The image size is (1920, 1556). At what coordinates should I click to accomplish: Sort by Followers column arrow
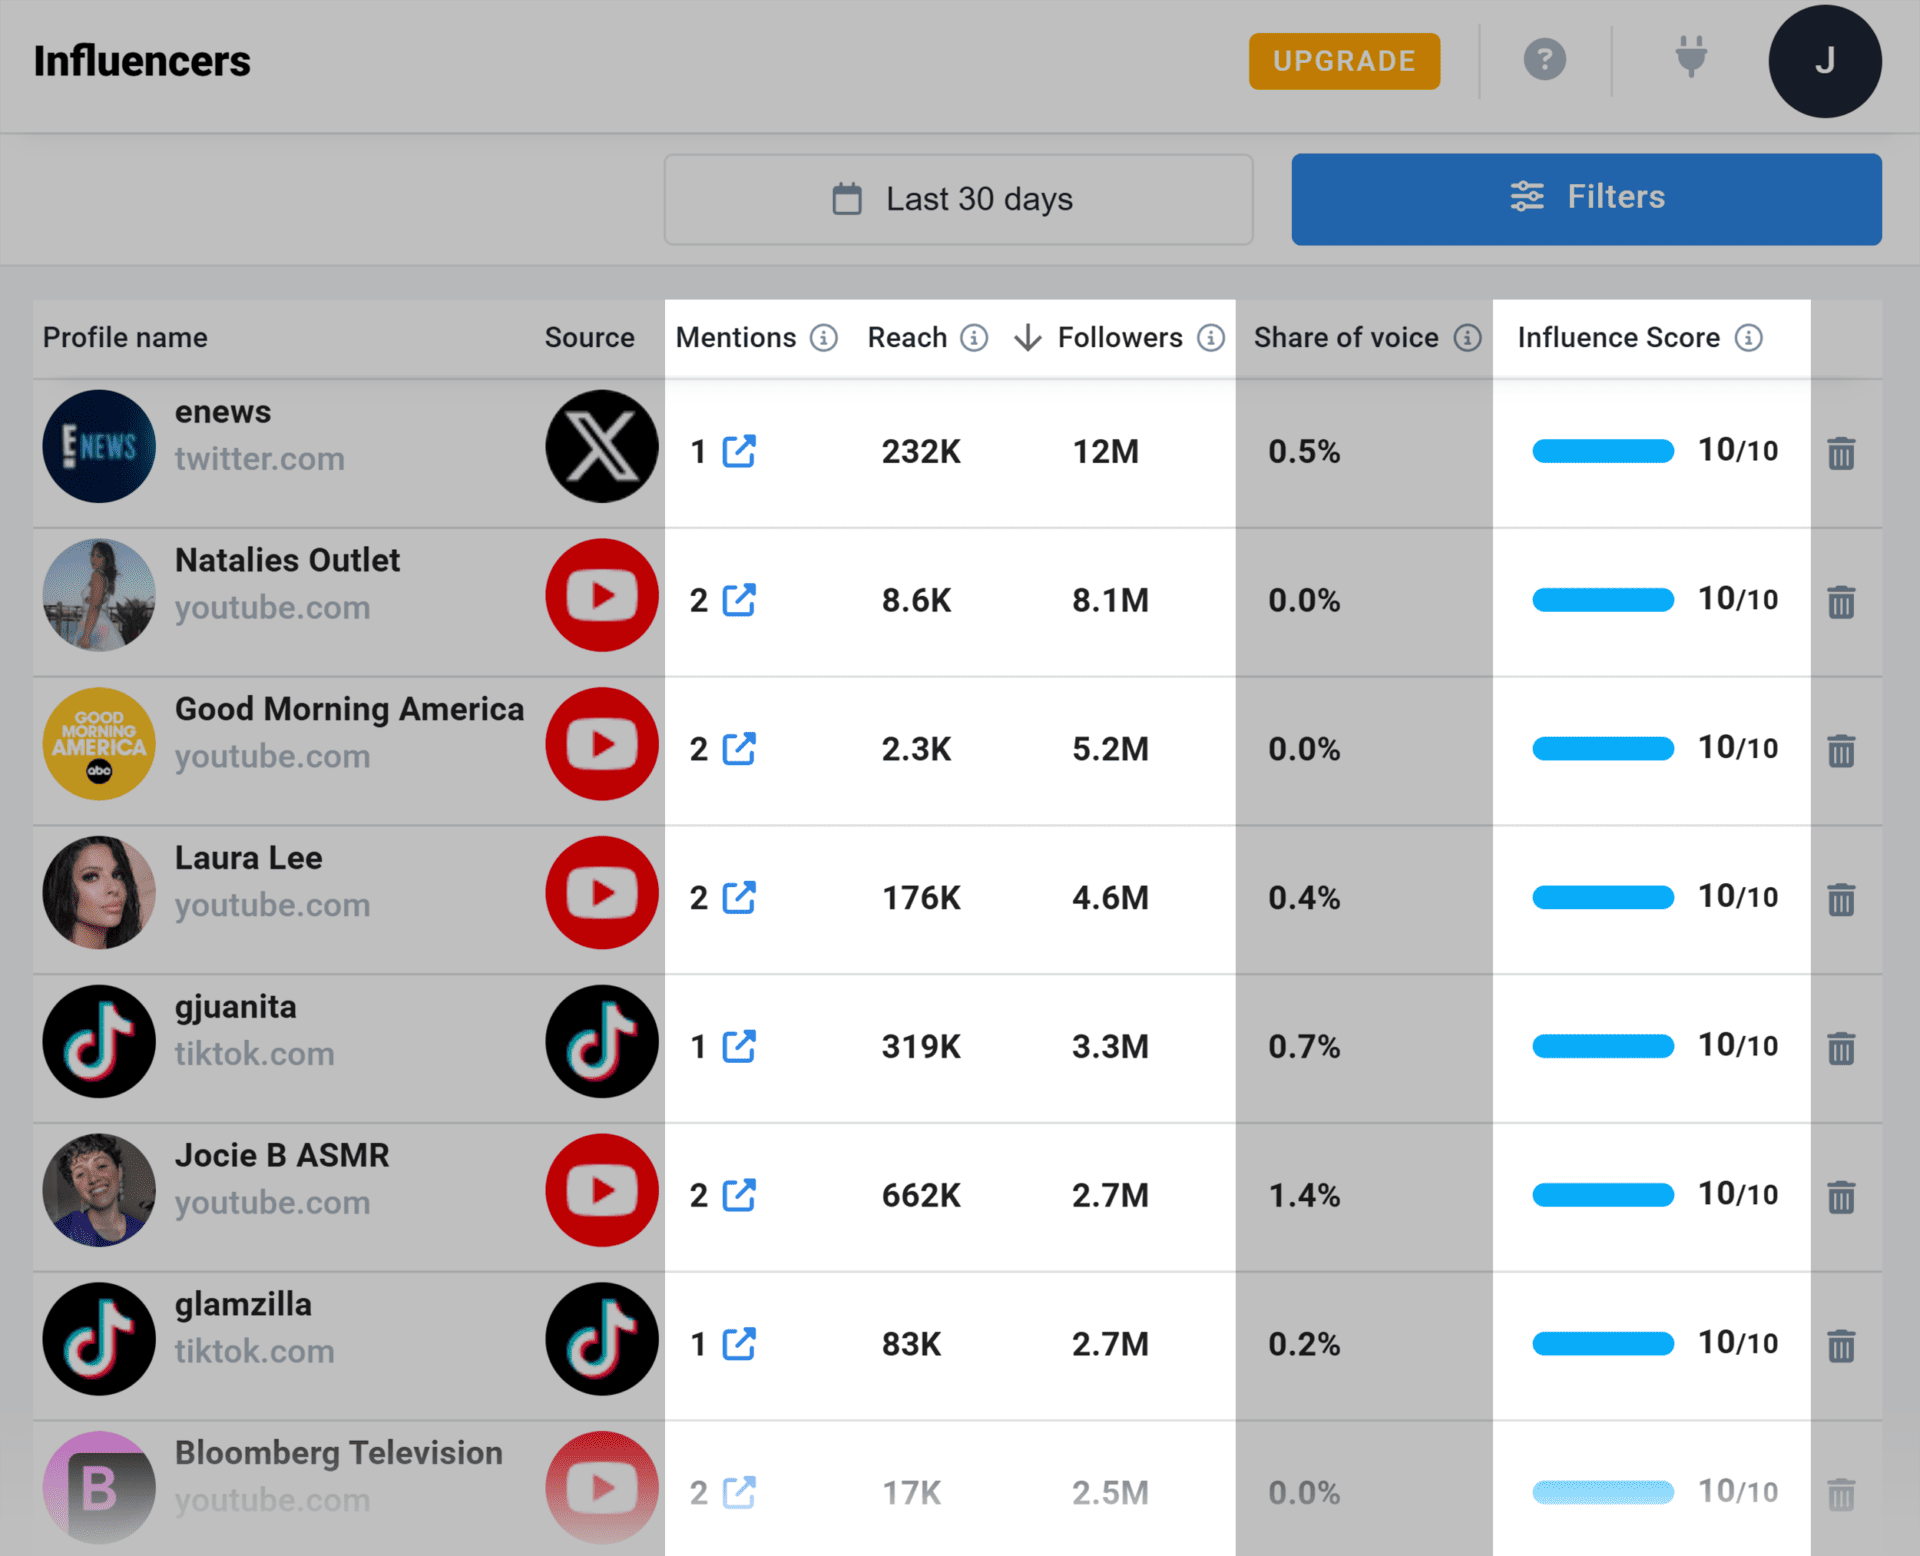point(1027,338)
